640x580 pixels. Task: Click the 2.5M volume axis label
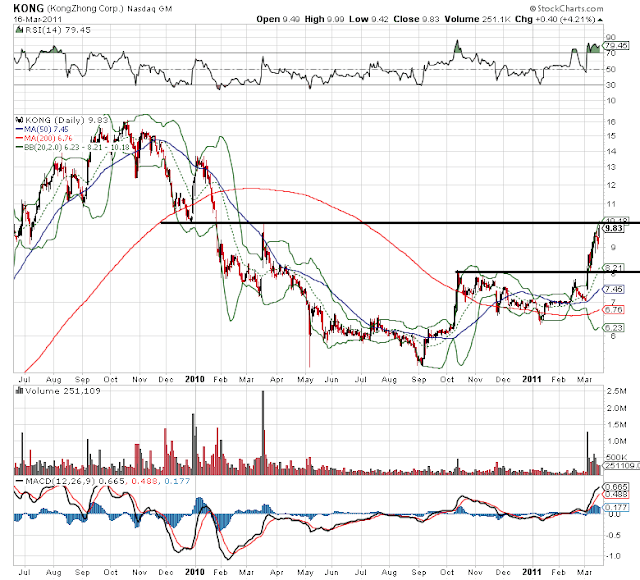click(x=616, y=391)
